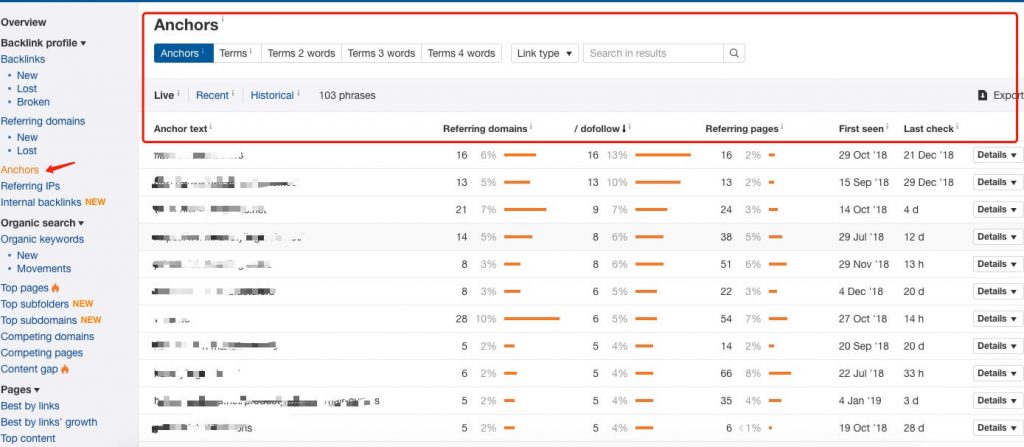1024x447 pixels.
Task: Switch to Terms 3 words tab
Action: click(381, 54)
